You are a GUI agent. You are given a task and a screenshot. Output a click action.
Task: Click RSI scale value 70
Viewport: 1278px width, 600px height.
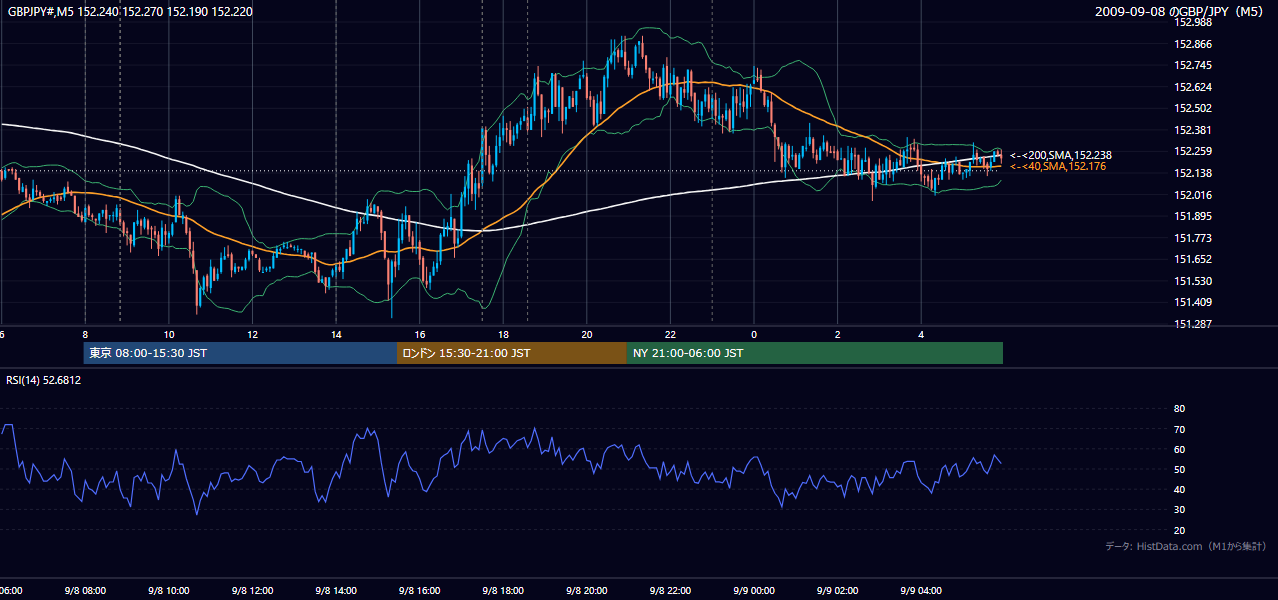pyautogui.click(x=1179, y=429)
